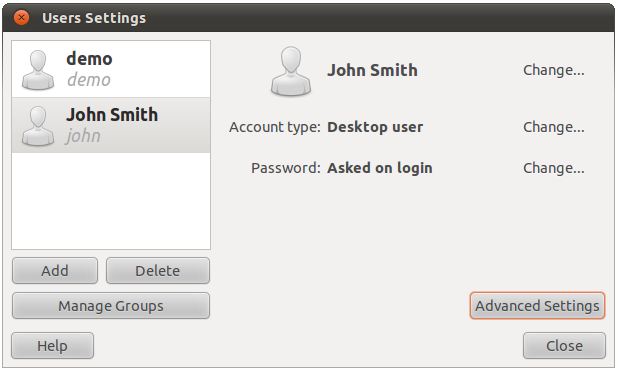Change the Asked on login password
This screenshot has height=371, width=618.
point(554,168)
